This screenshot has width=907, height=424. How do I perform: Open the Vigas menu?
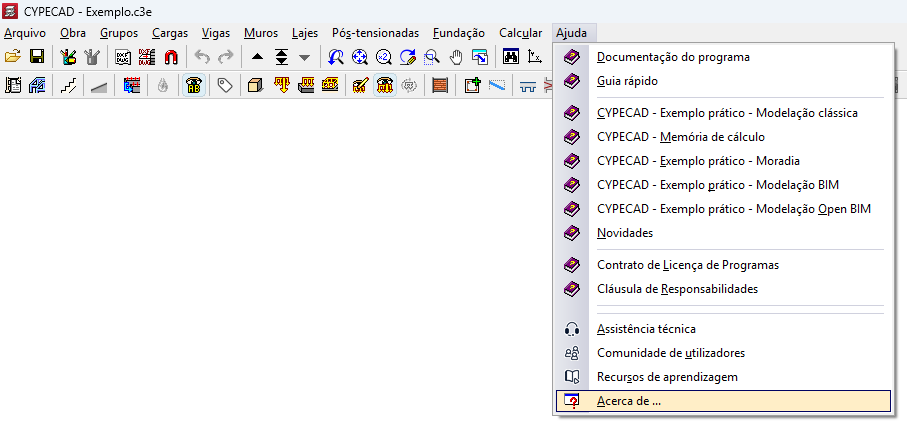216,33
